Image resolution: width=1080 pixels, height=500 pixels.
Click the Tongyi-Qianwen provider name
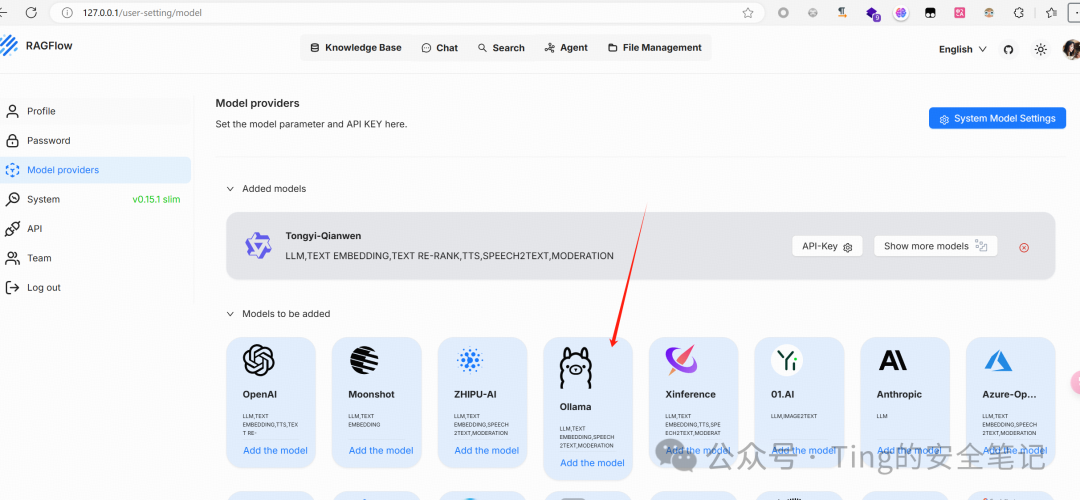click(x=323, y=236)
